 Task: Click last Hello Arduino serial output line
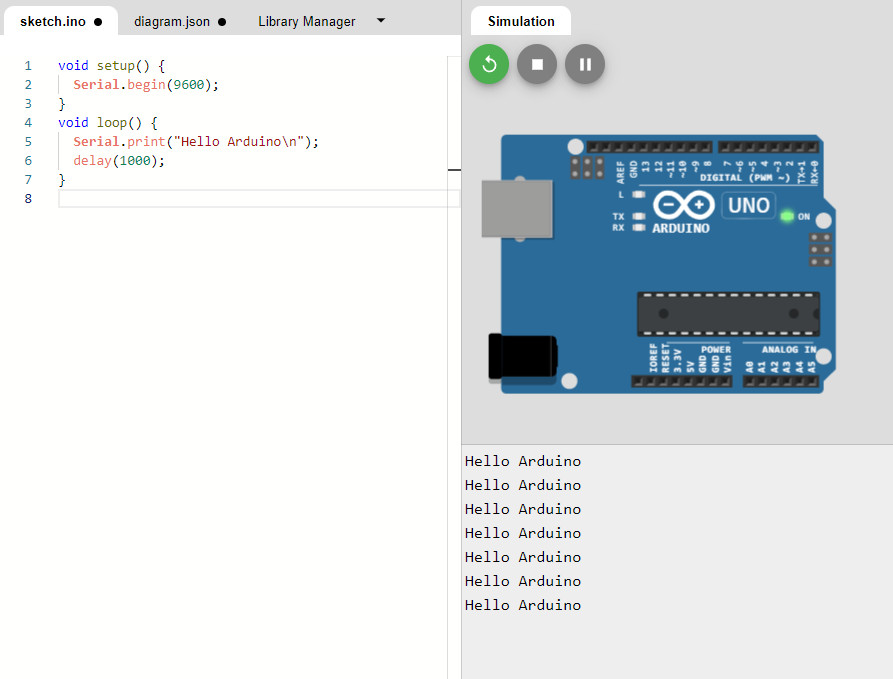click(x=523, y=606)
